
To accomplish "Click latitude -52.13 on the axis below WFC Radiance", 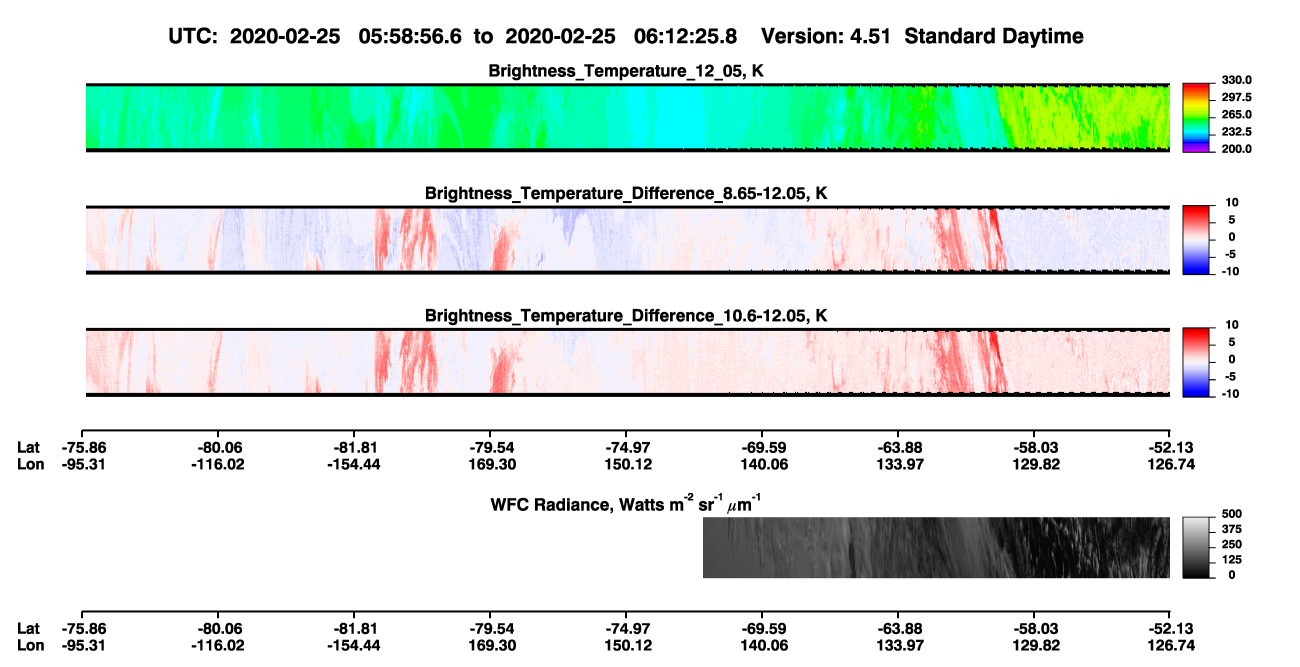I will click(x=1170, y=628).
